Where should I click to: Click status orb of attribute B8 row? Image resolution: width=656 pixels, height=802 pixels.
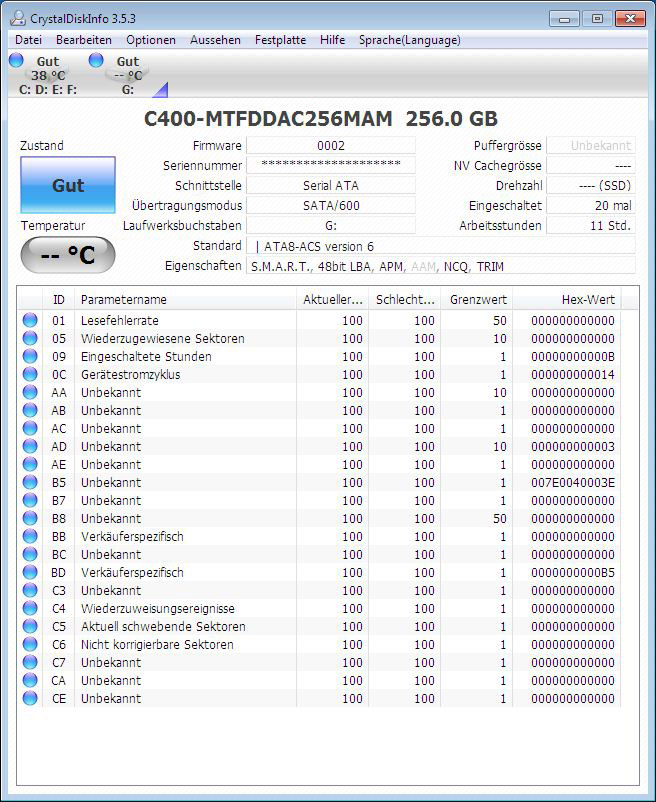click(x=30, y=518)
